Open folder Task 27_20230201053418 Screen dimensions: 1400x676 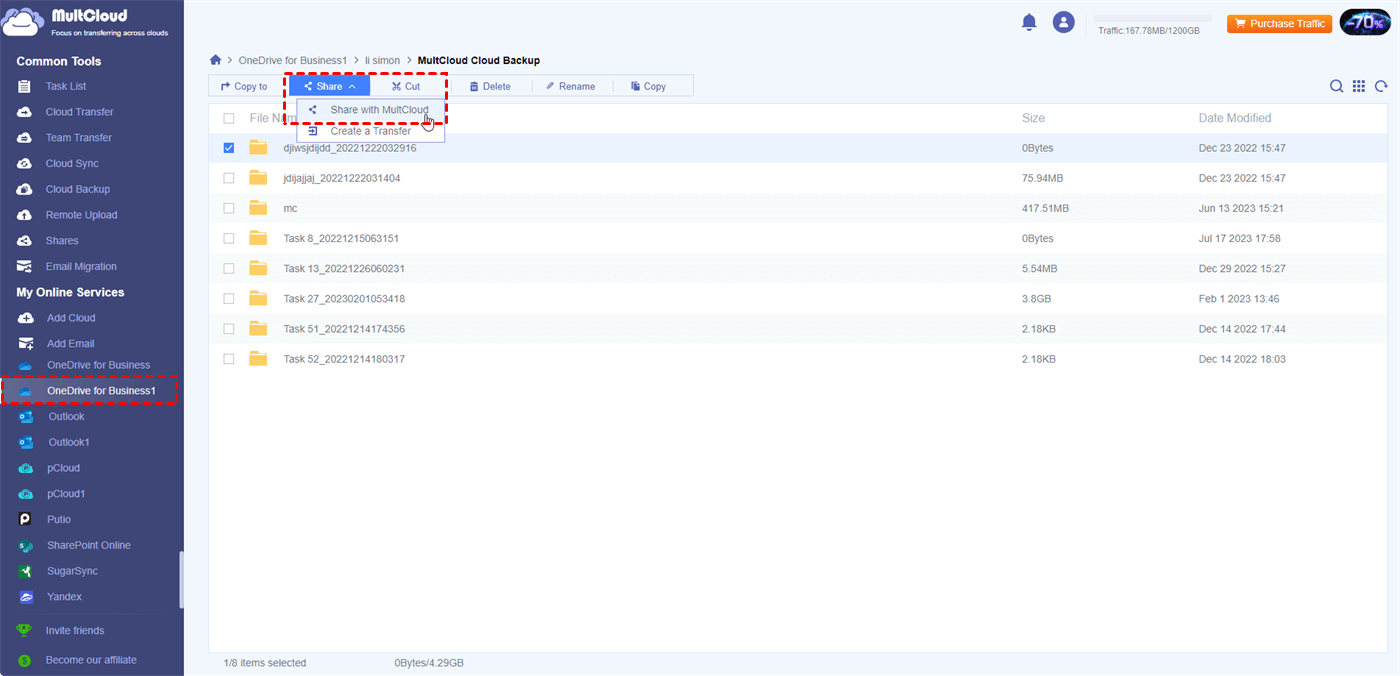344,298
